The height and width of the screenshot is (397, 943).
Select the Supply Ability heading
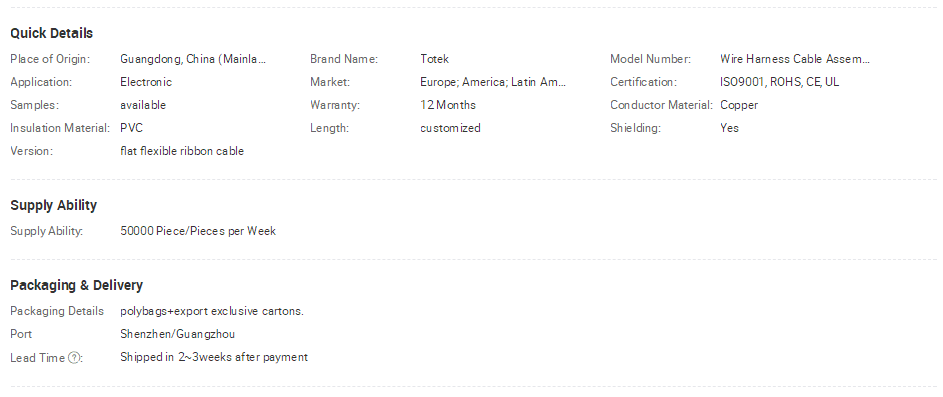tap(54, 205)
